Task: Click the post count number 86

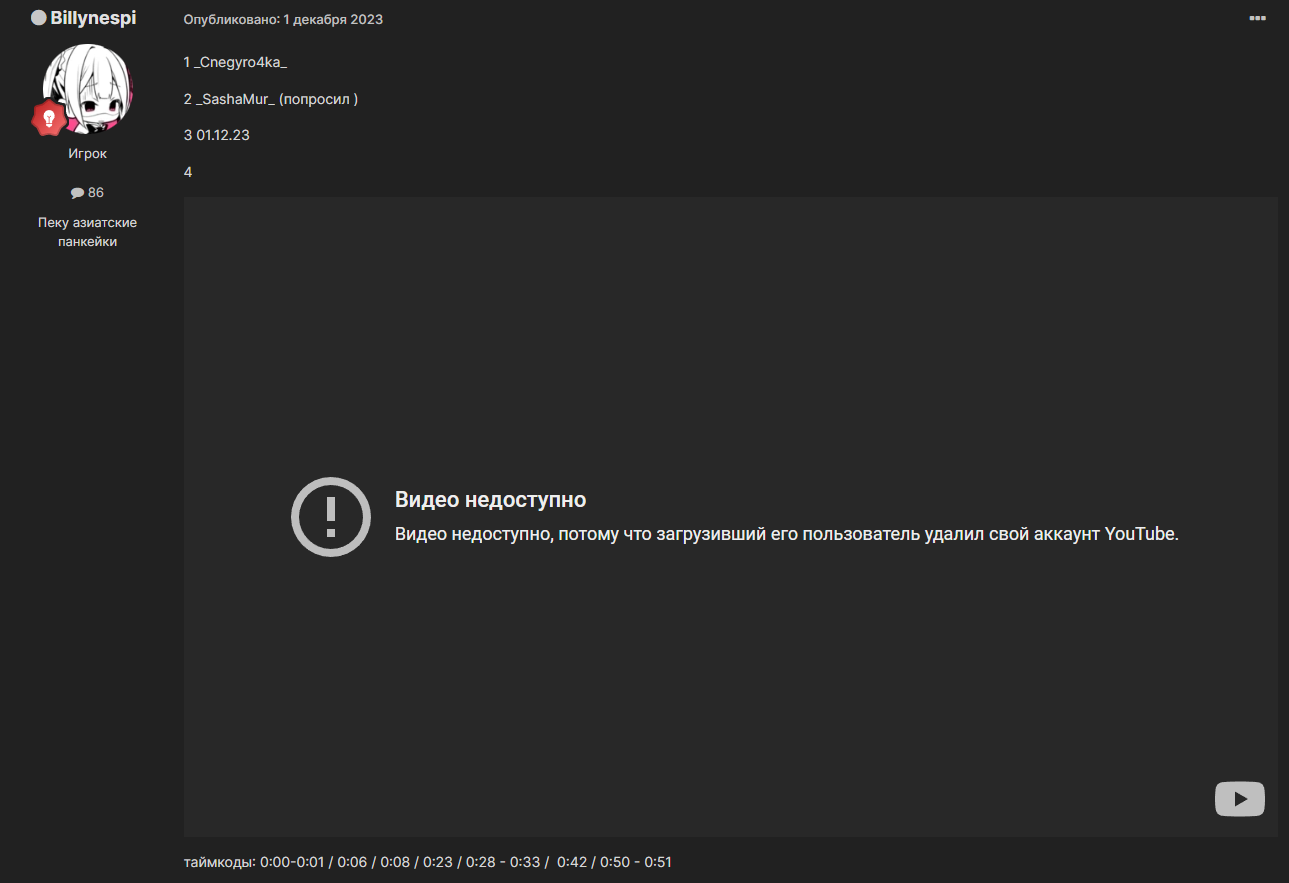Action: 96,193
